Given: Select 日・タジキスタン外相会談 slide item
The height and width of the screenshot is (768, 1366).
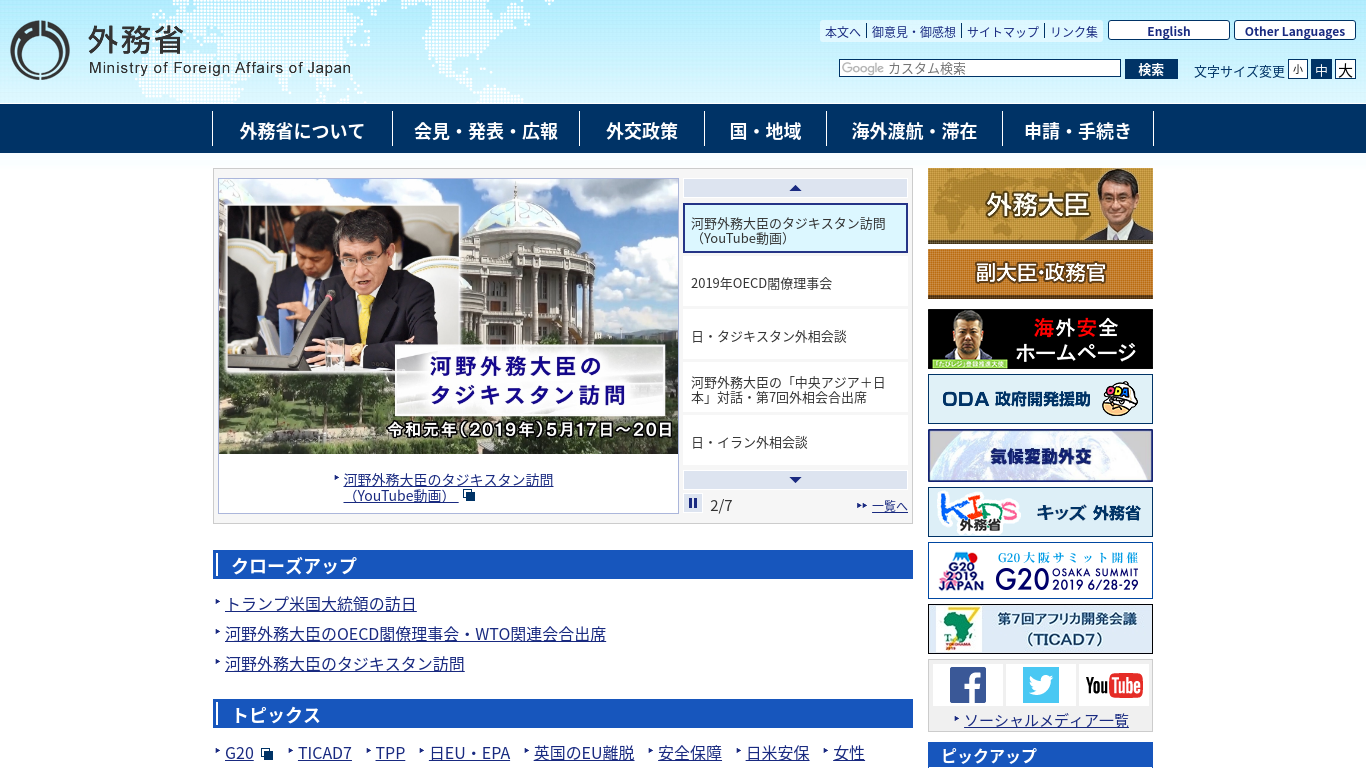Looking at the screenshot, I should point(795,336).
